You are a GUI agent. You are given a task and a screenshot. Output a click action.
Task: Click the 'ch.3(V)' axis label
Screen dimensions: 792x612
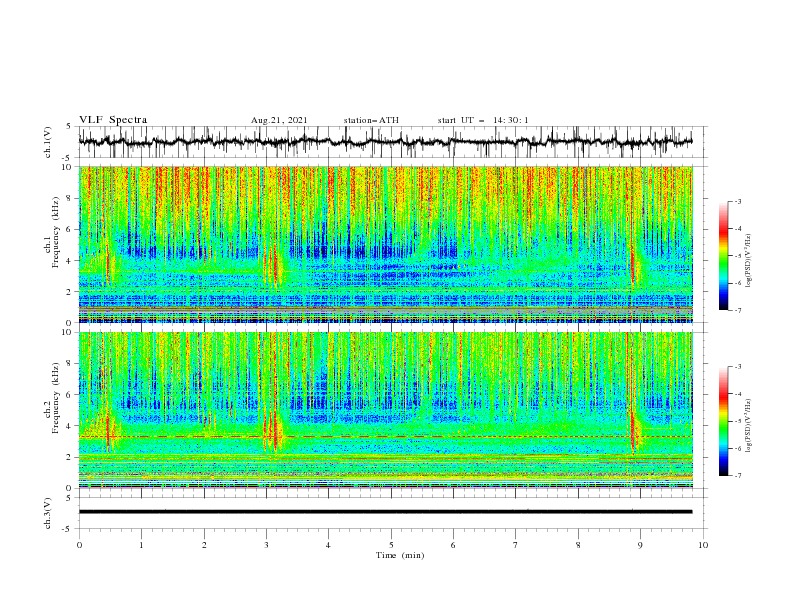point(48,513)
